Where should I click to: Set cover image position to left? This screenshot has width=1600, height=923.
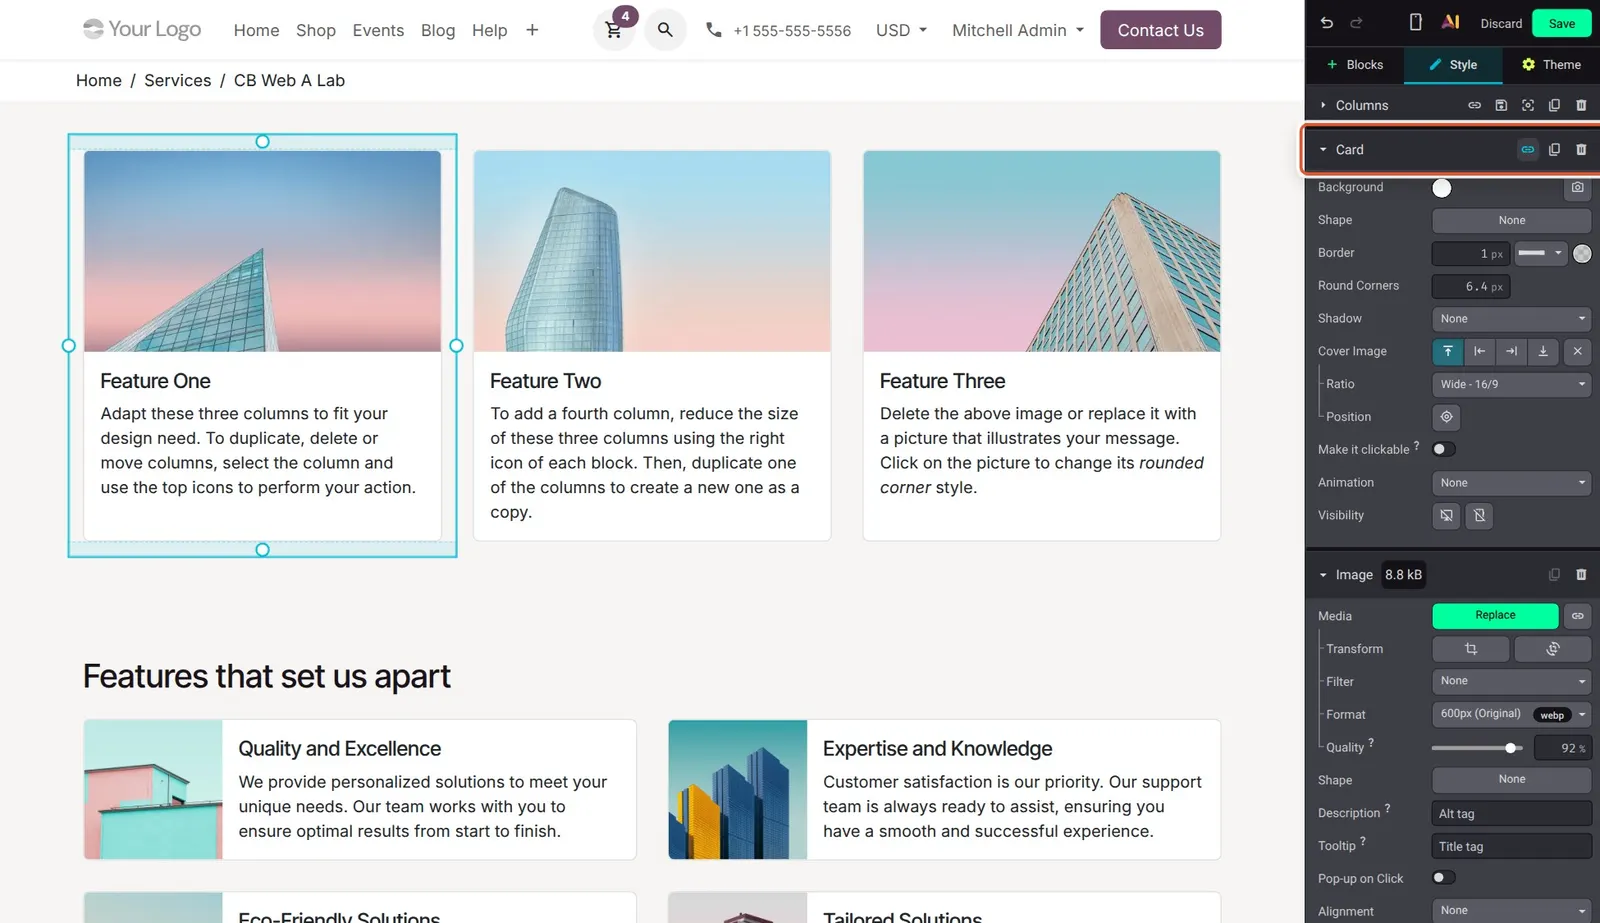tap(1479, 351)
